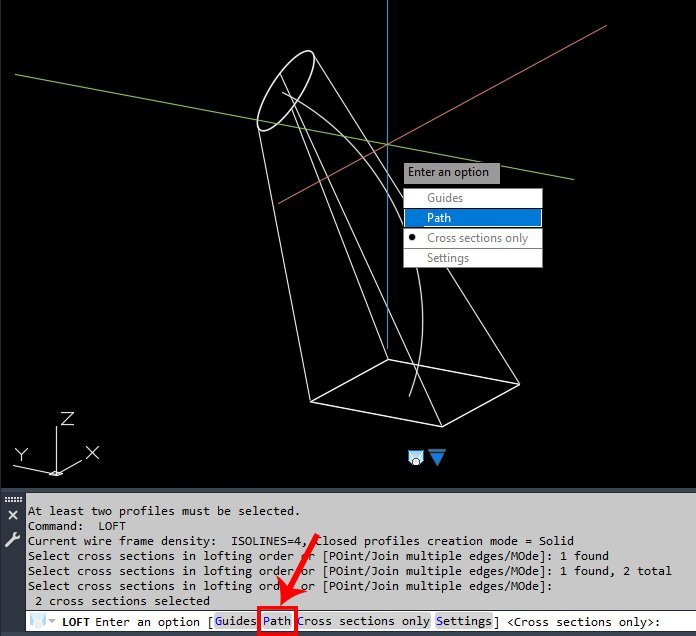696x636 pixels.
Task: Click the loft surface grip icon
Action: [x=416, y=458]
